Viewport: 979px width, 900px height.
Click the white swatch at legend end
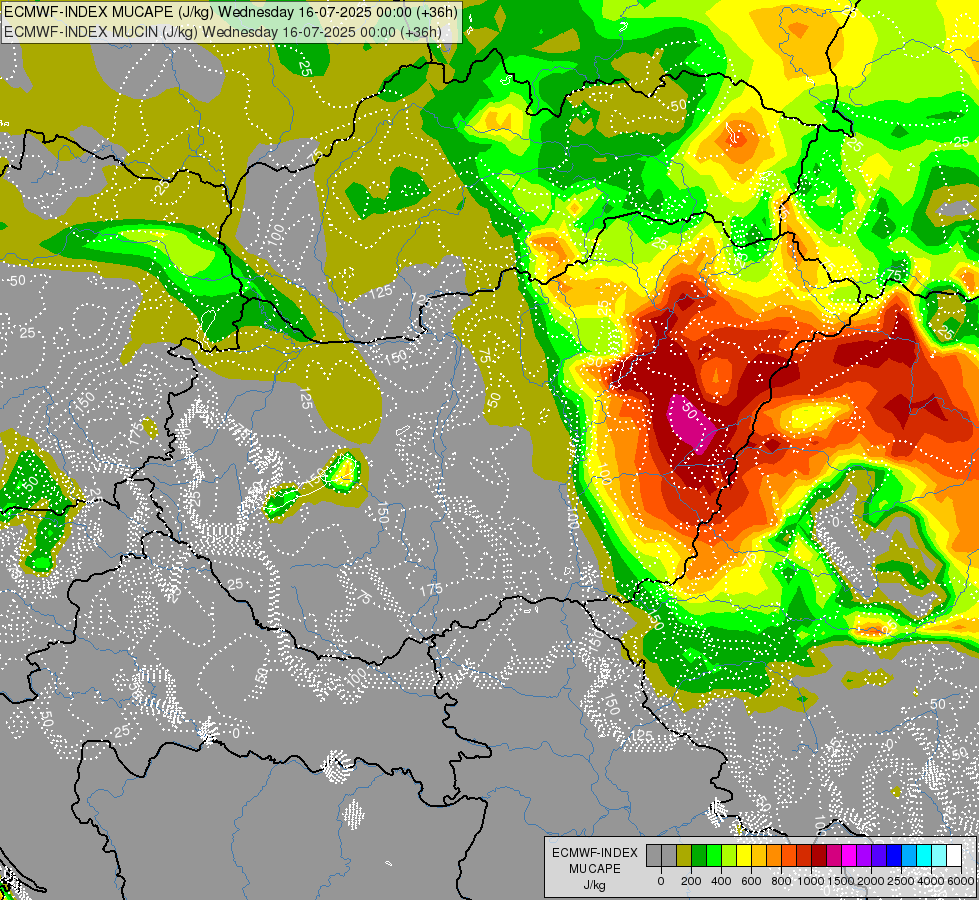click(954, 856)
